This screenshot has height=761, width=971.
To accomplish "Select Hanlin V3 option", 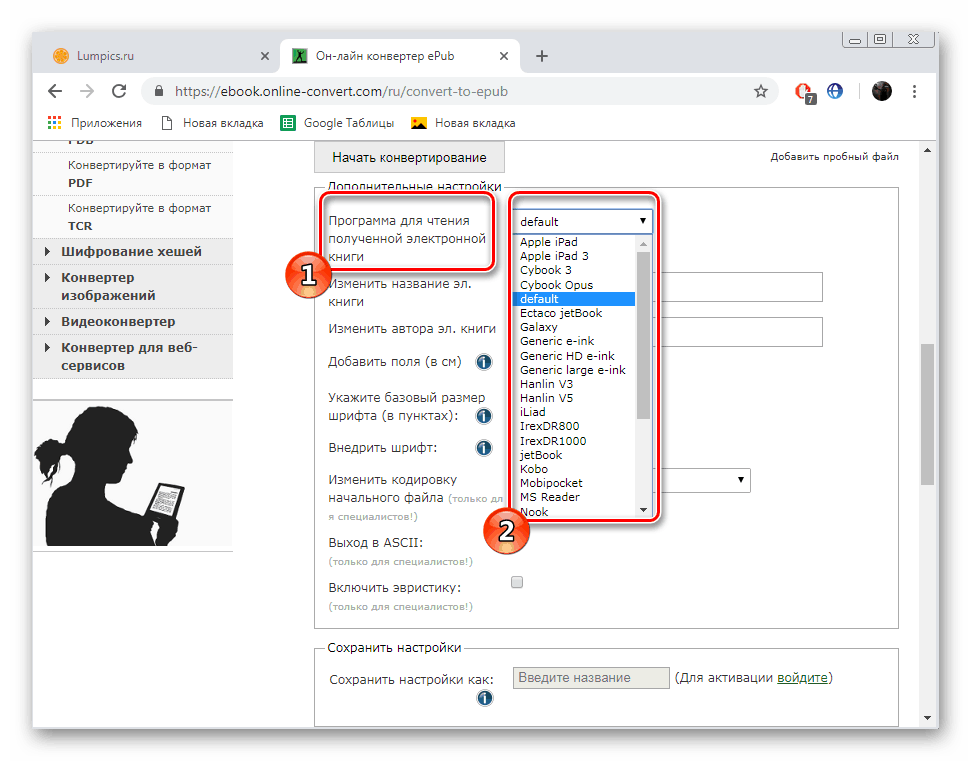I will point(574,385).
